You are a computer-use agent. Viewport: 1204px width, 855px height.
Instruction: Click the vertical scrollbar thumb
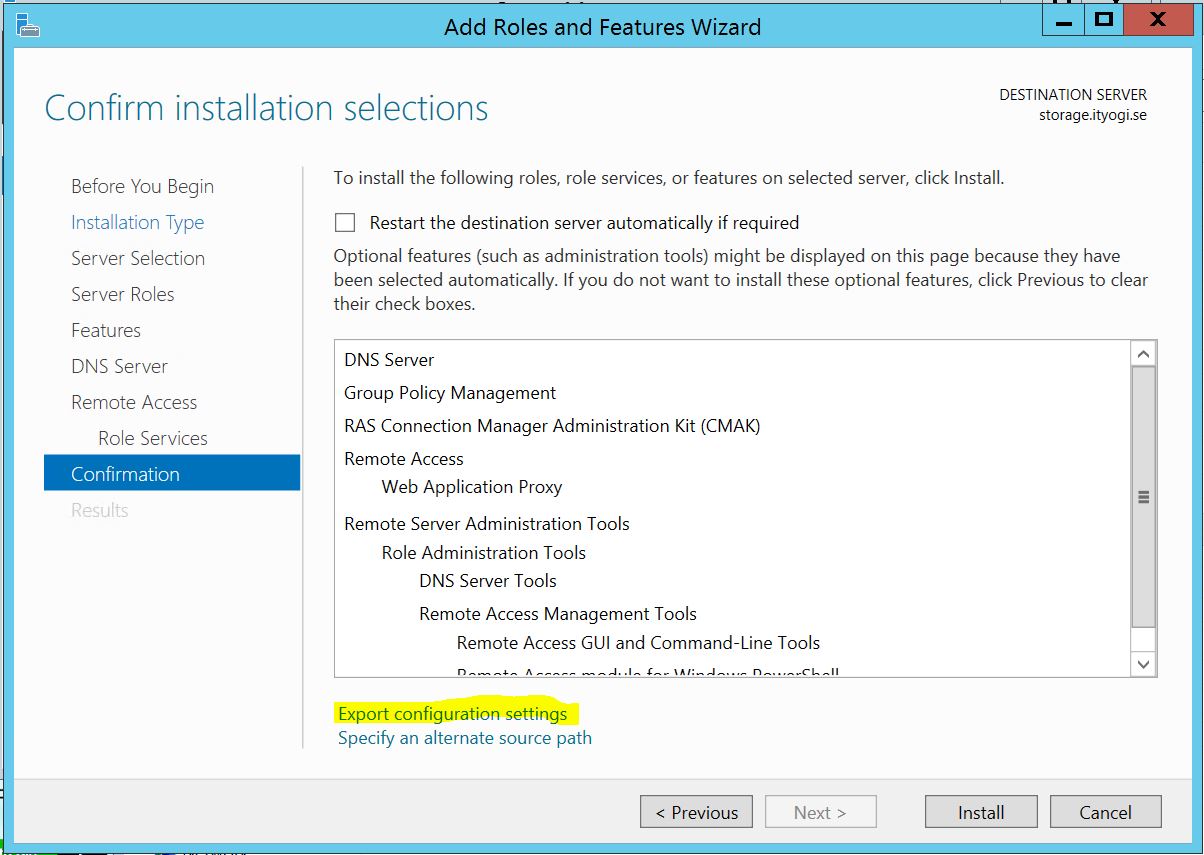pos(1143,497)
